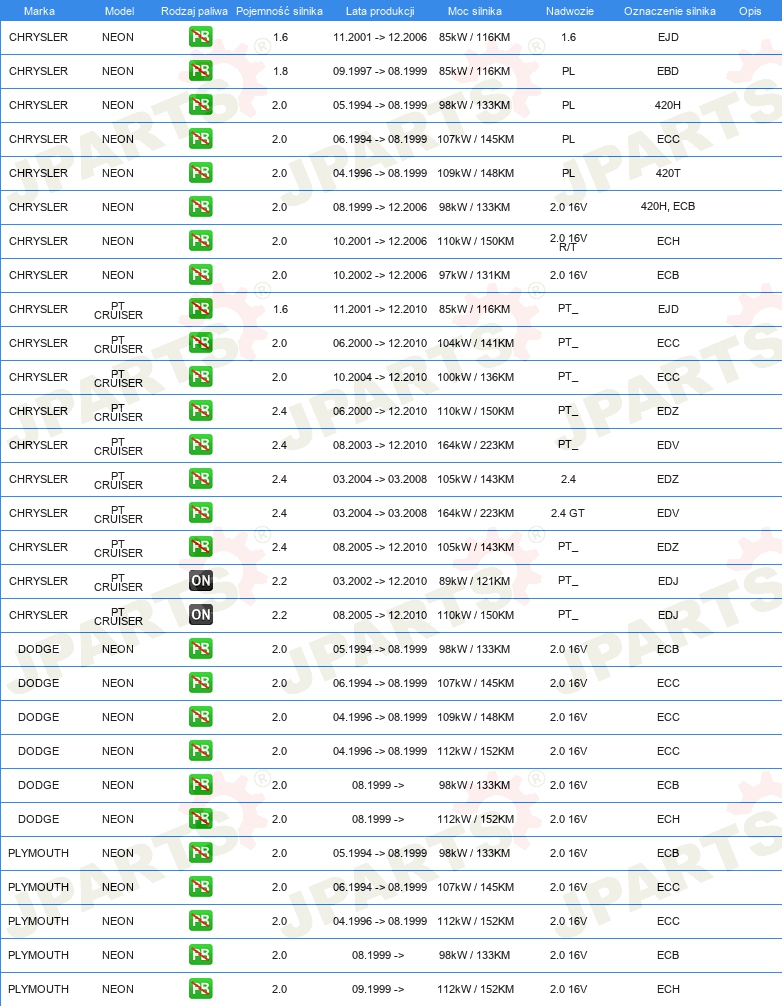This screenshot has width=782, height=1006.
Task: Click the petrol icon in the Chrysler Neon 1.6 row
Action: tap(201, 37)
